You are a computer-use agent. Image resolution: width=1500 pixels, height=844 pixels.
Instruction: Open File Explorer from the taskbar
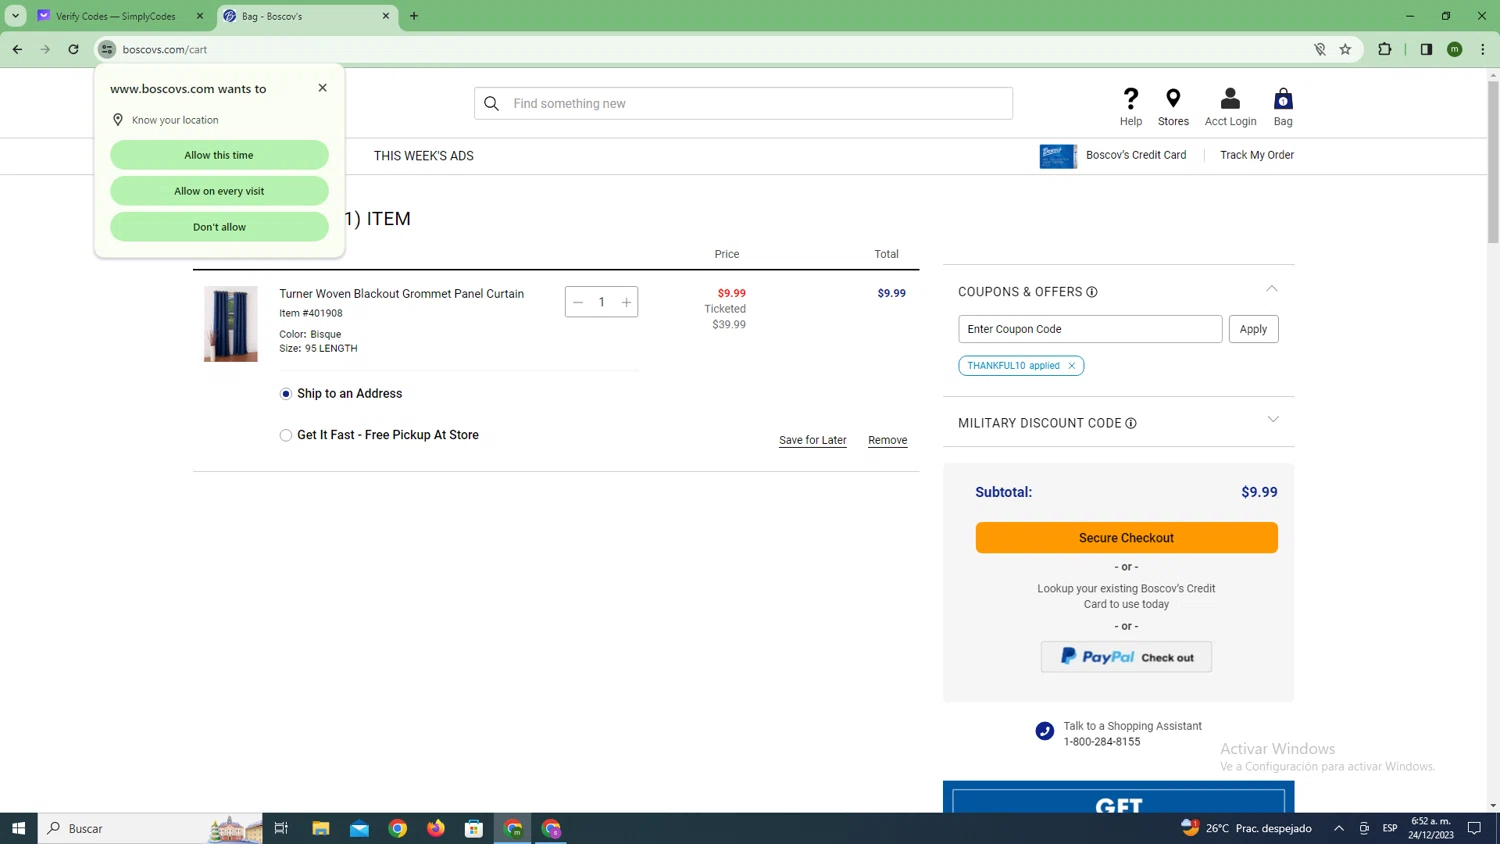pyautogui.click(x=320, y=828)
